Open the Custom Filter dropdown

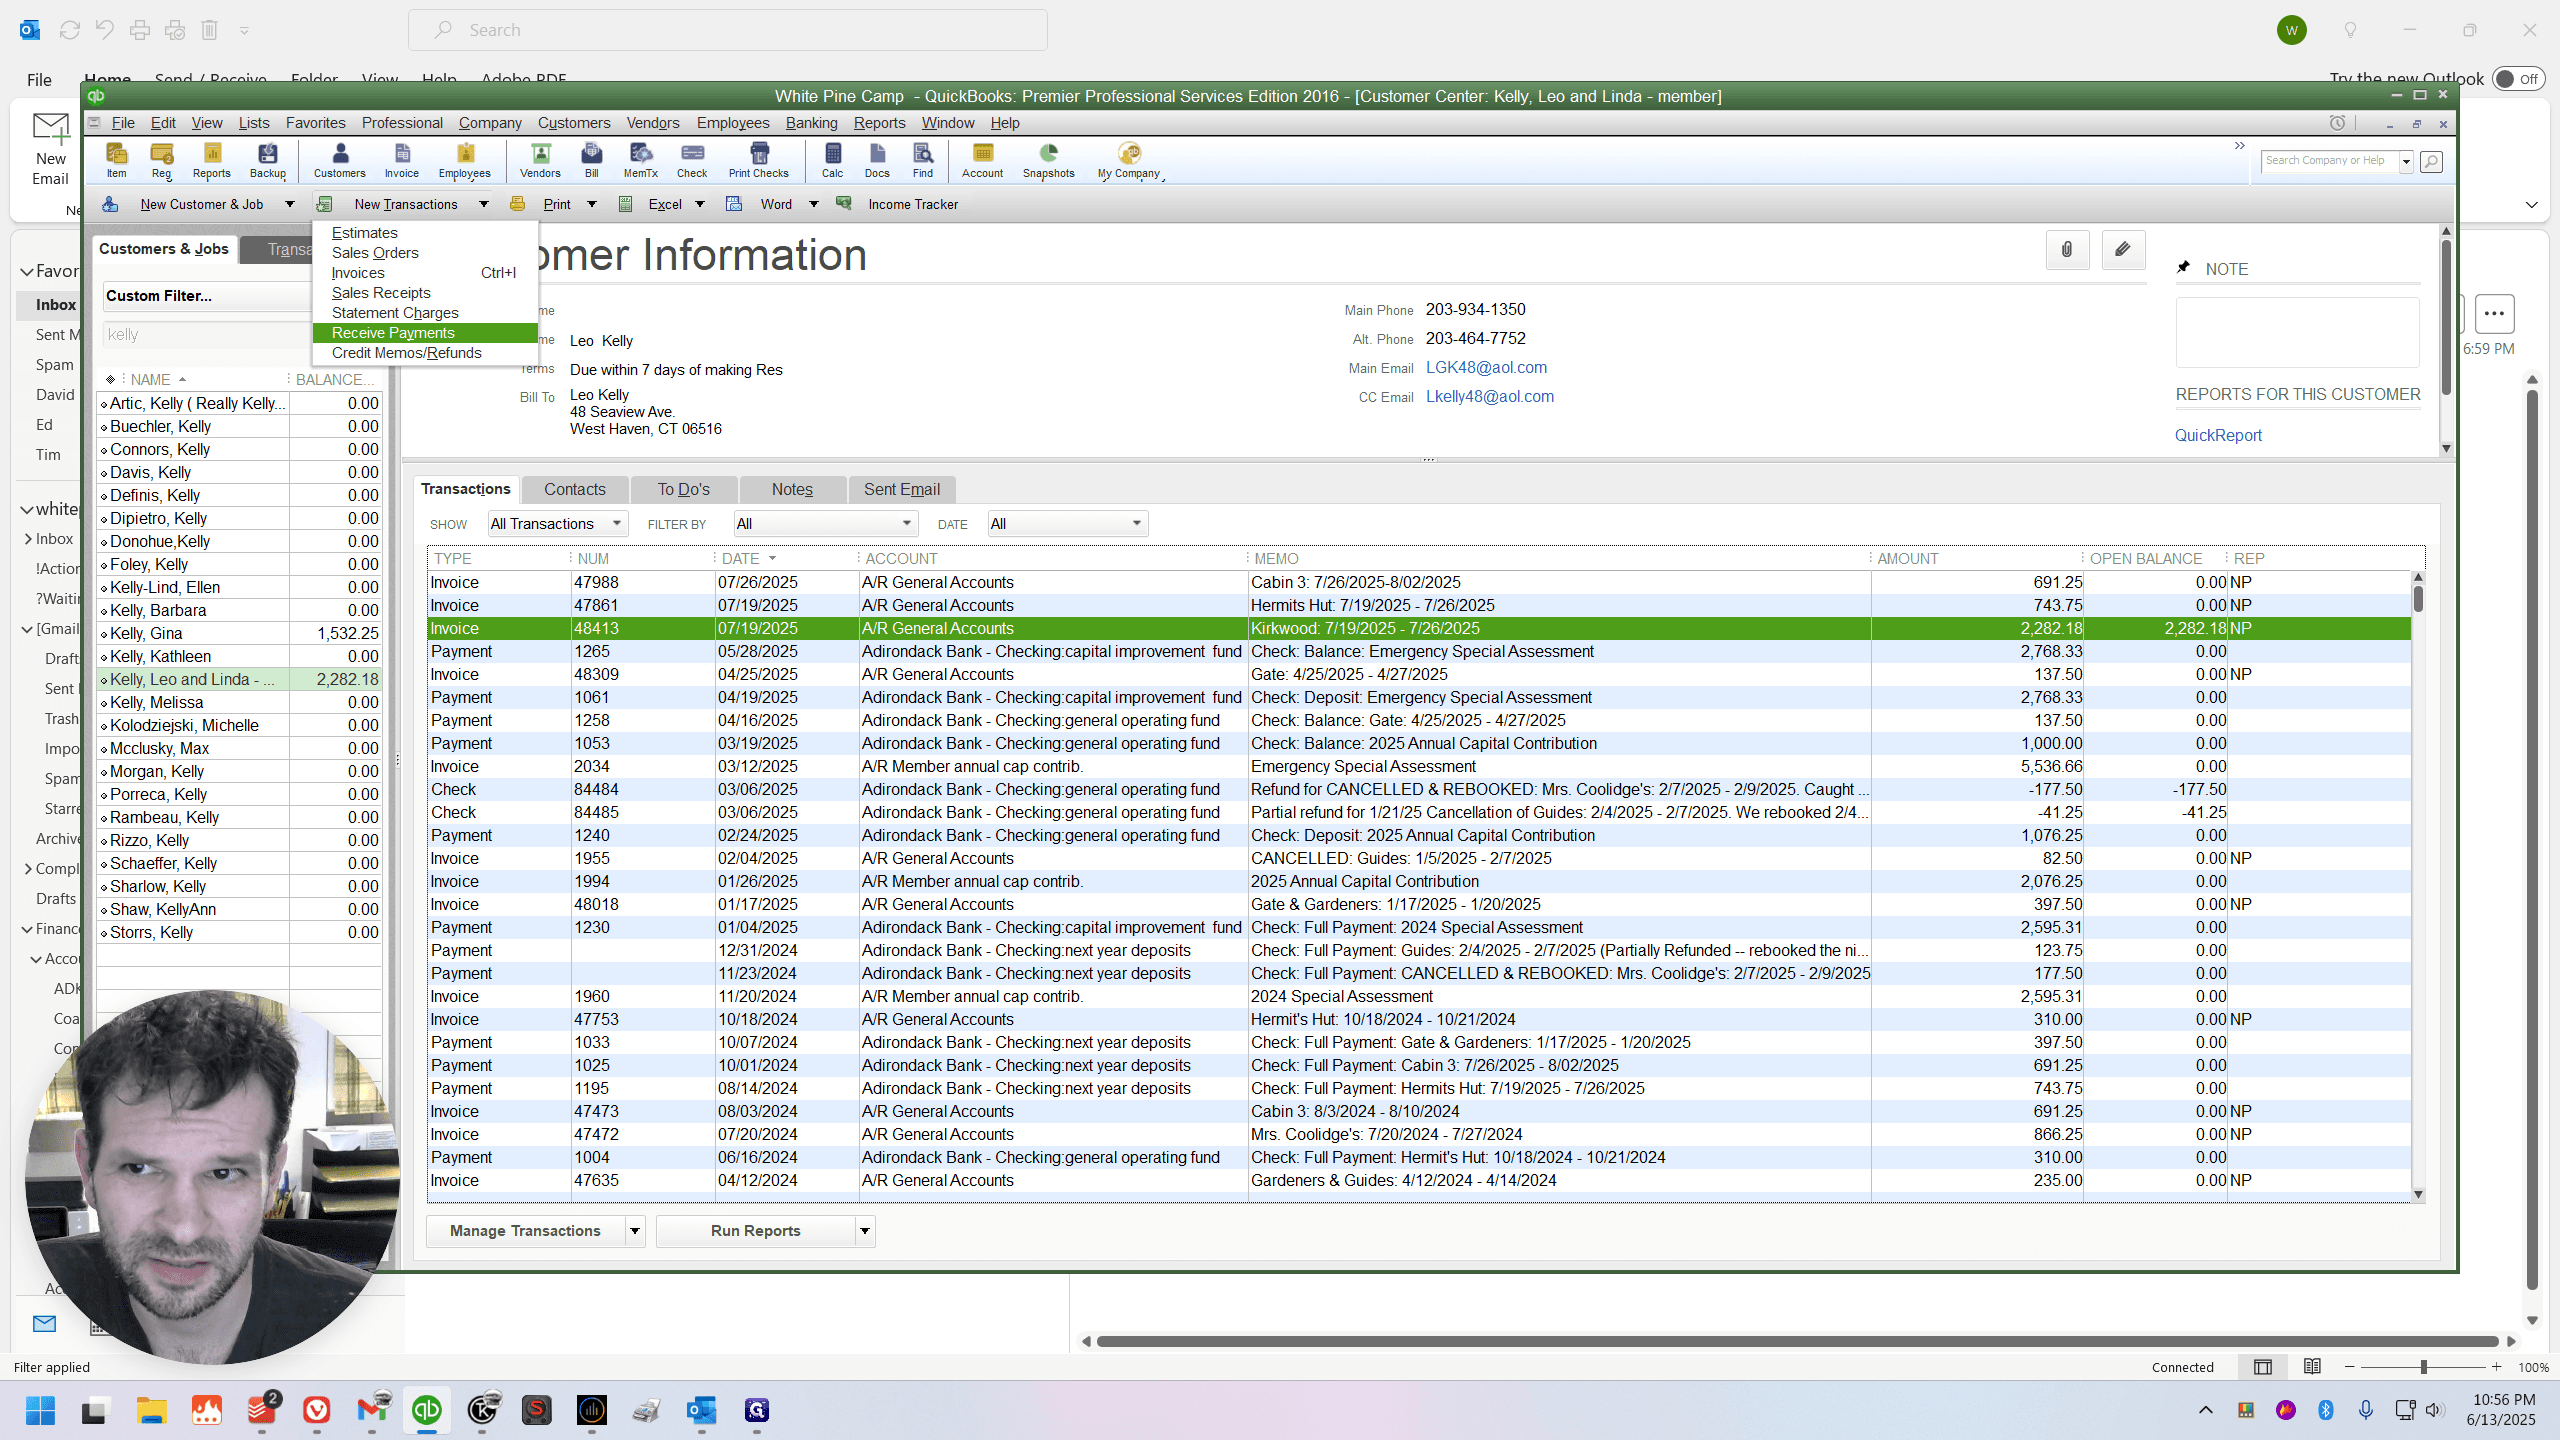point(205,296)
